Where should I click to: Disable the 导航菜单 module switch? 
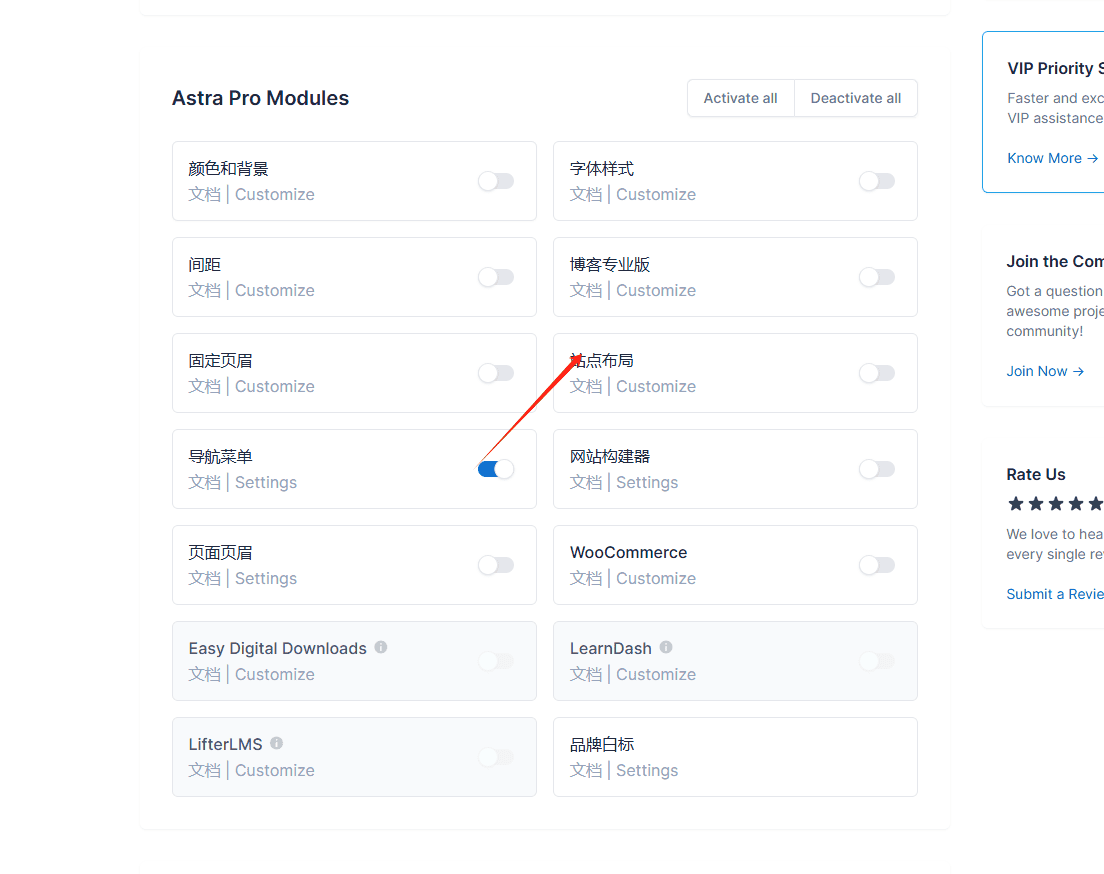tap(496, 469)
